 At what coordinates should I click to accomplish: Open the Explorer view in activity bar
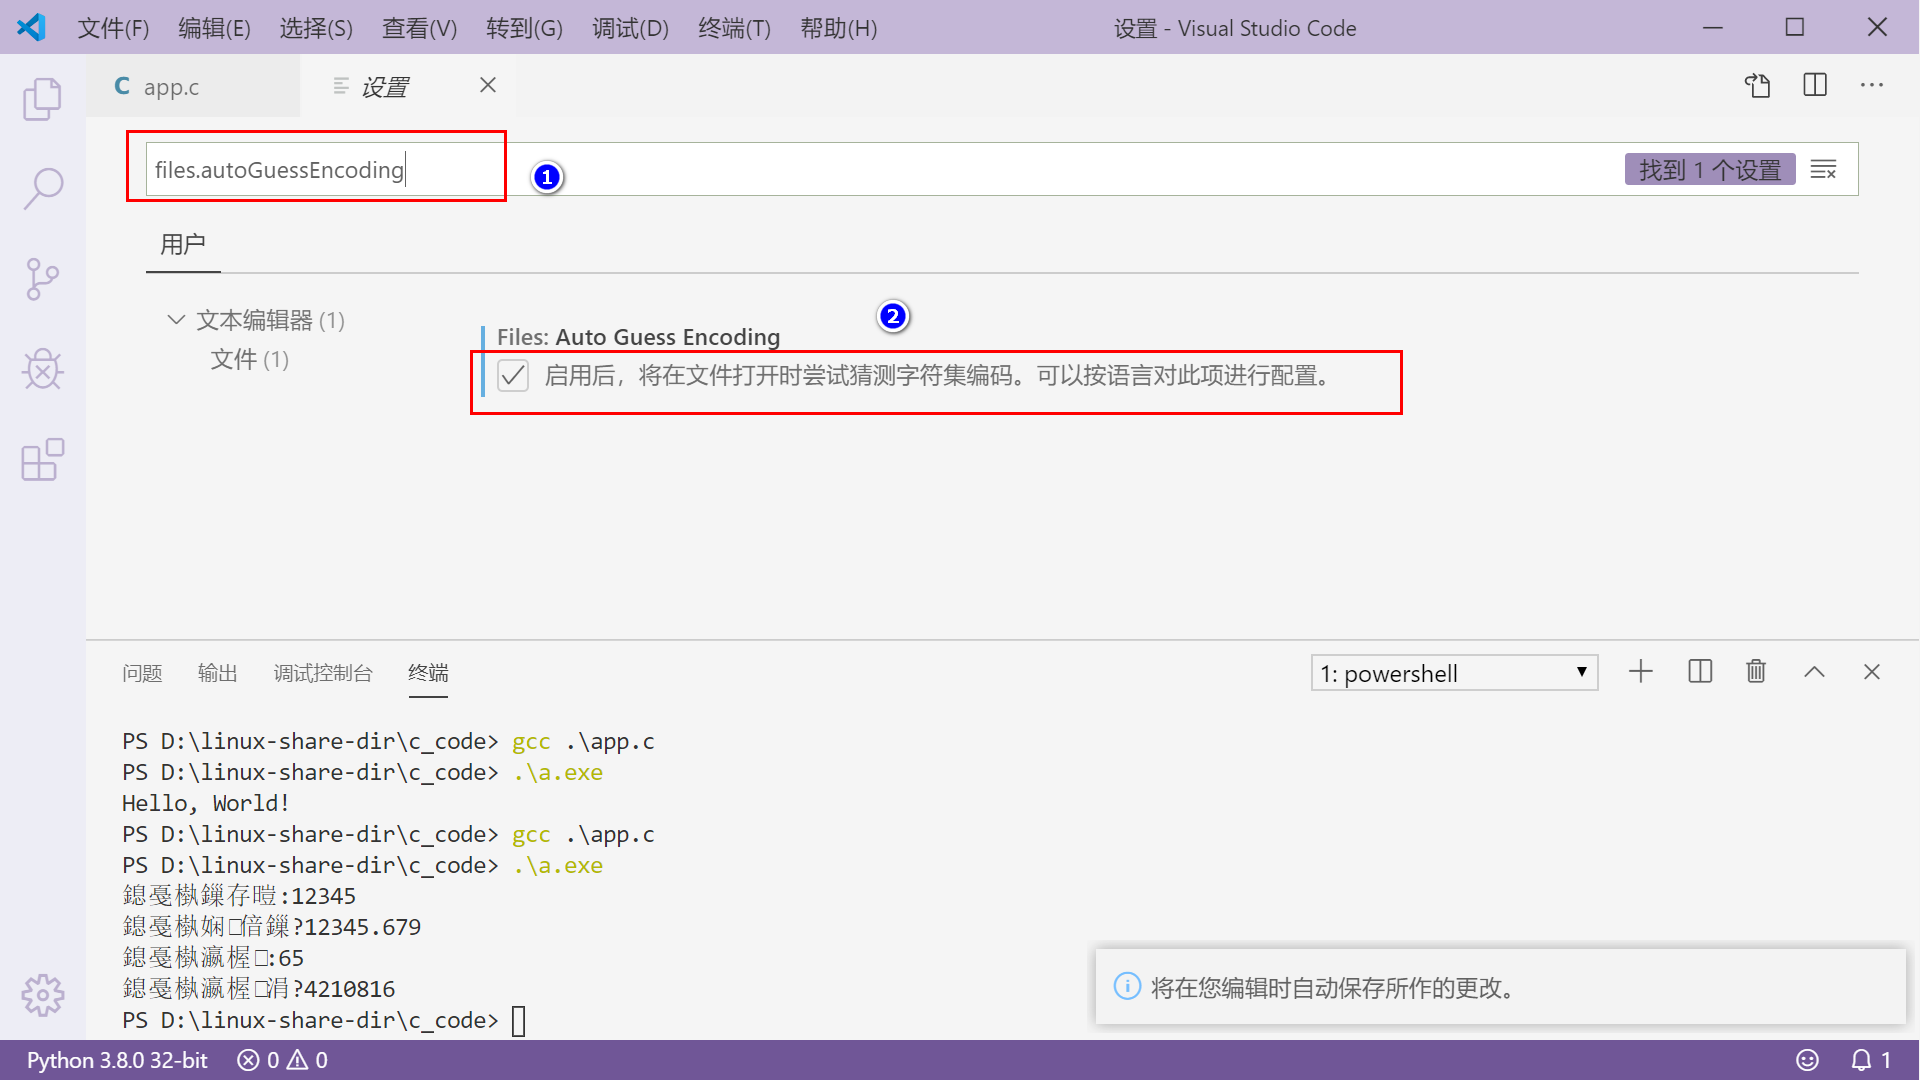click(x=42, y=99)
